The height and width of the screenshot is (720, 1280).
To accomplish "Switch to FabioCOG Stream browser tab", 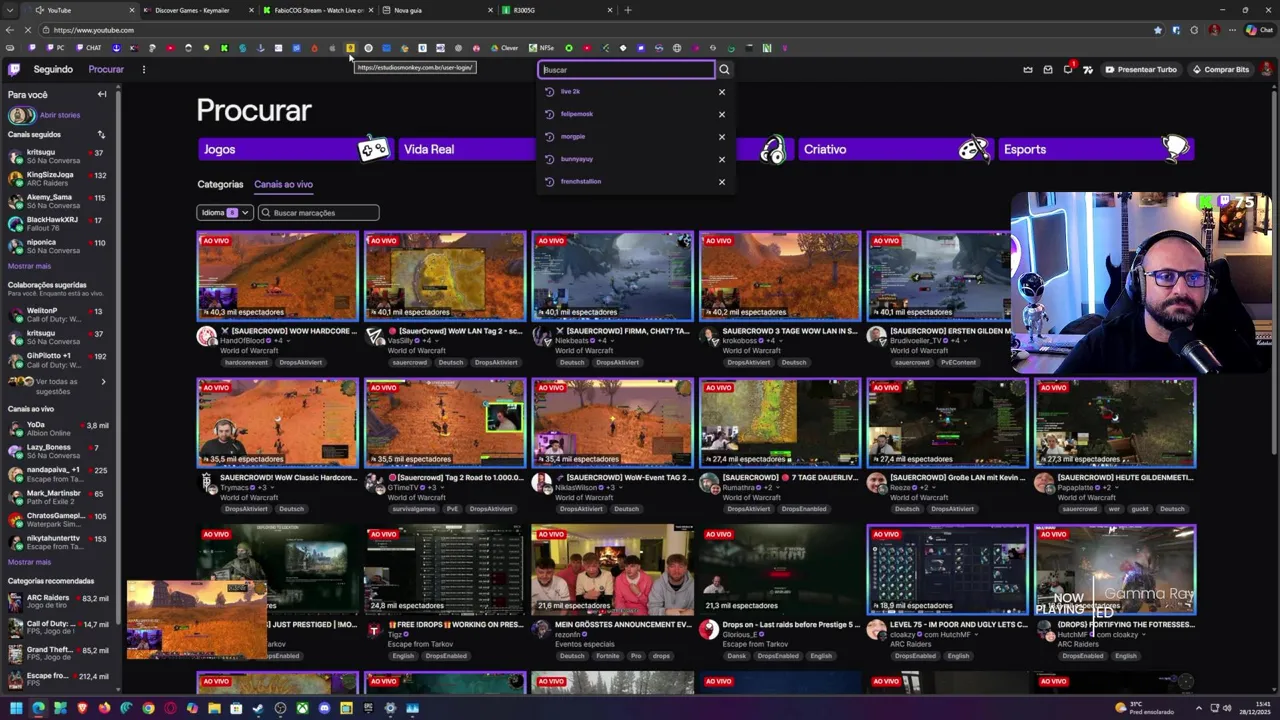I will click(x=317, y=10).
